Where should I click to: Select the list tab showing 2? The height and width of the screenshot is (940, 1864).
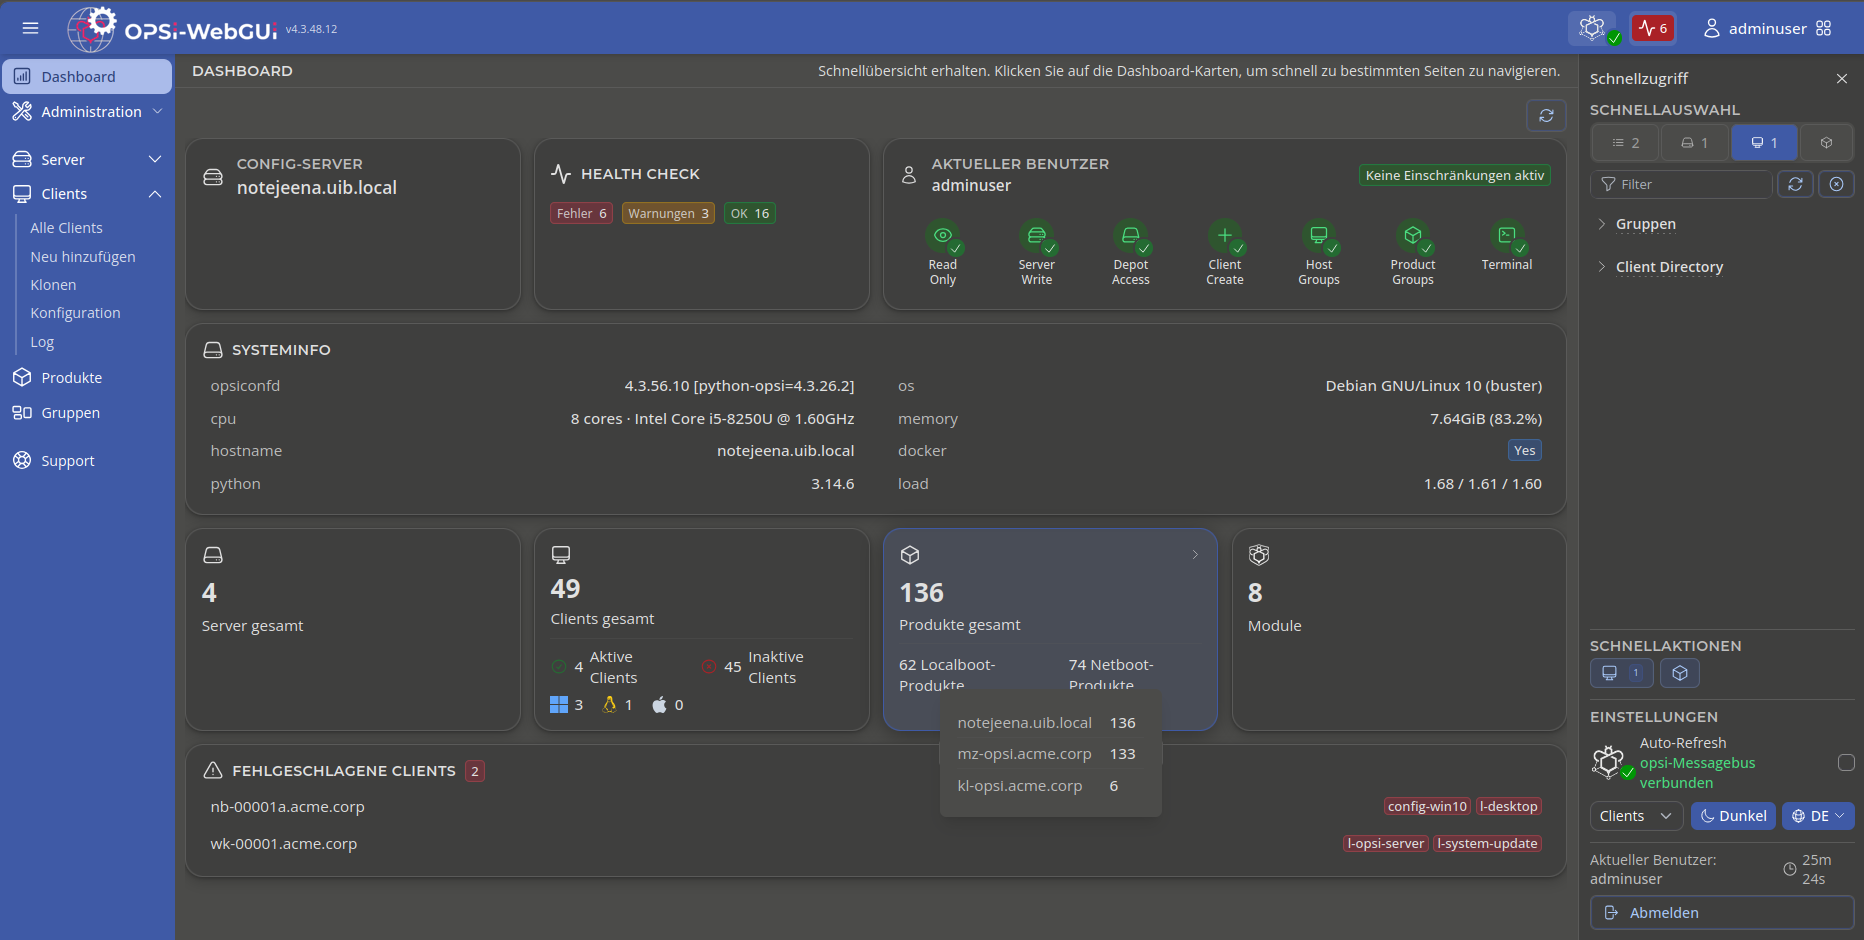pyautogui.click(x=1626, y=143)
